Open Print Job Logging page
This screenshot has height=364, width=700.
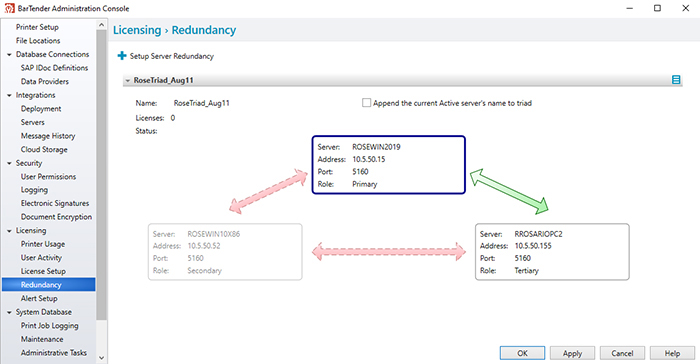[50, 326]
